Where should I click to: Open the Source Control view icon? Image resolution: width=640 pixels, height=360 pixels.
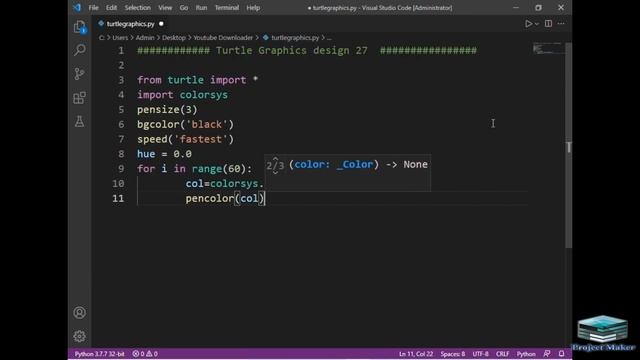[x=80, y=73]
